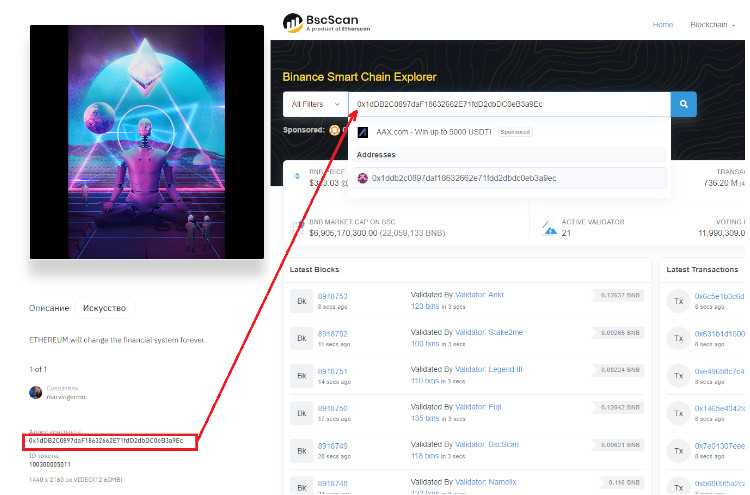The height and width of the screenshot is (495, 750).
Task: Click the identicon beside the suggested address
Action: (x=363, y=178)
